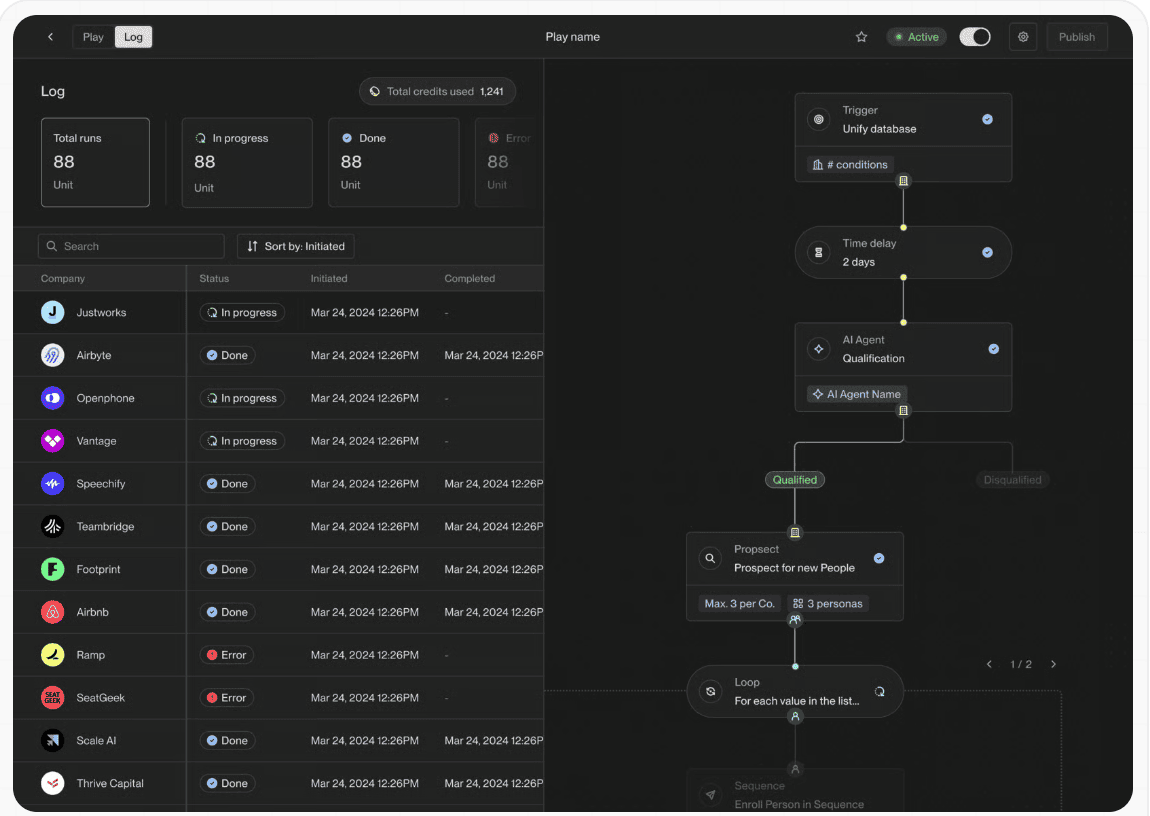
Task: Open Total credits used pill
Action: coord(437,92)
